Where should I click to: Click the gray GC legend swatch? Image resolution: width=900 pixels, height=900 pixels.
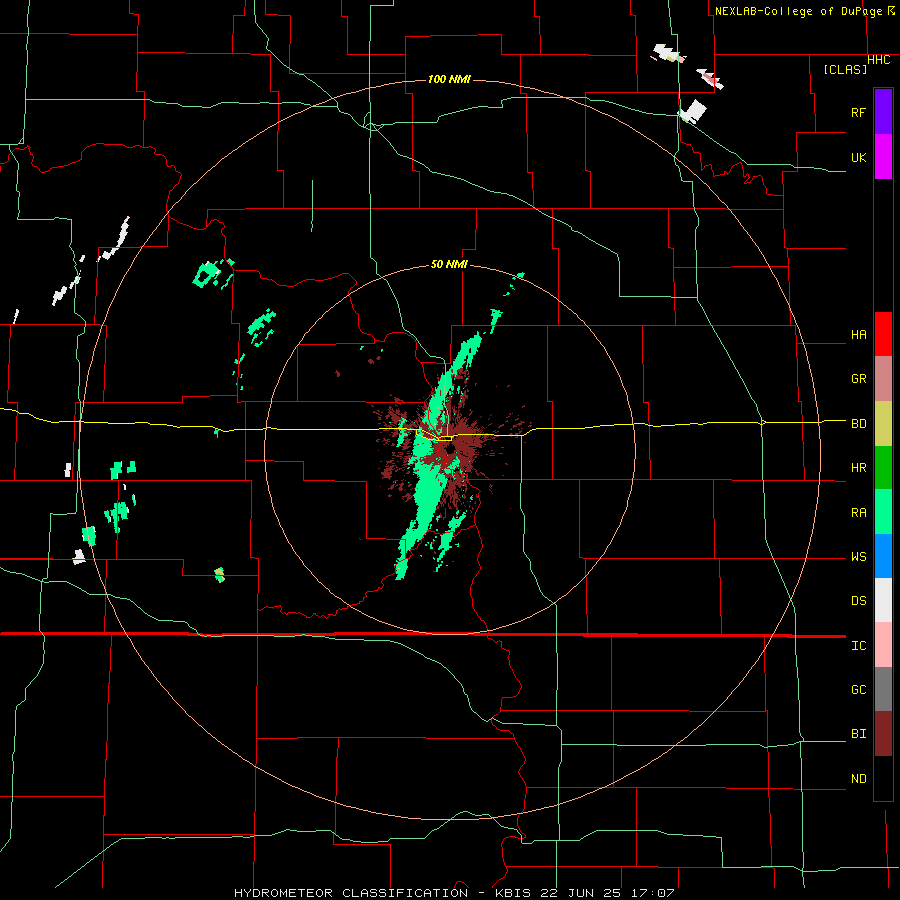pyautogui.click(x=883, y=689)
